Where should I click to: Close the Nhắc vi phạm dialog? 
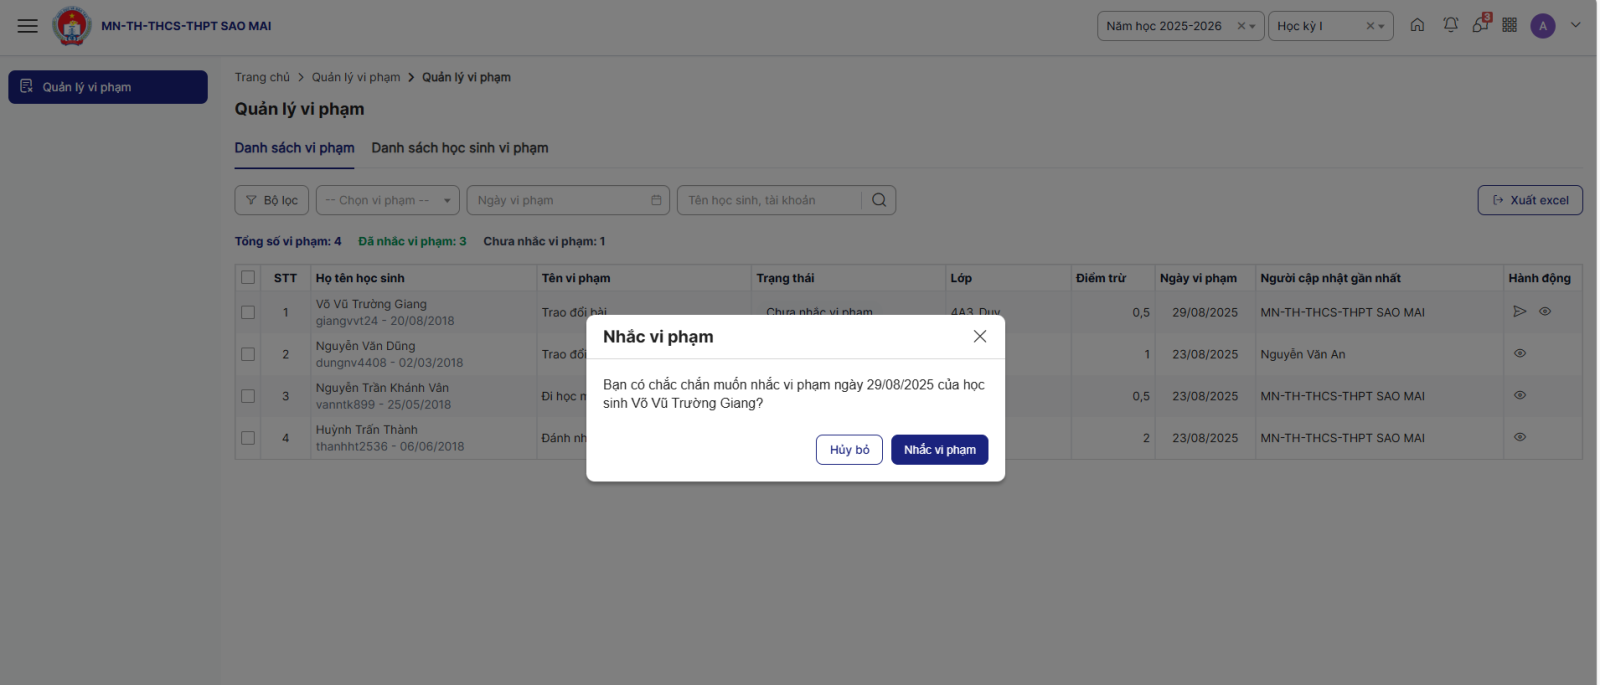[980, 337]
